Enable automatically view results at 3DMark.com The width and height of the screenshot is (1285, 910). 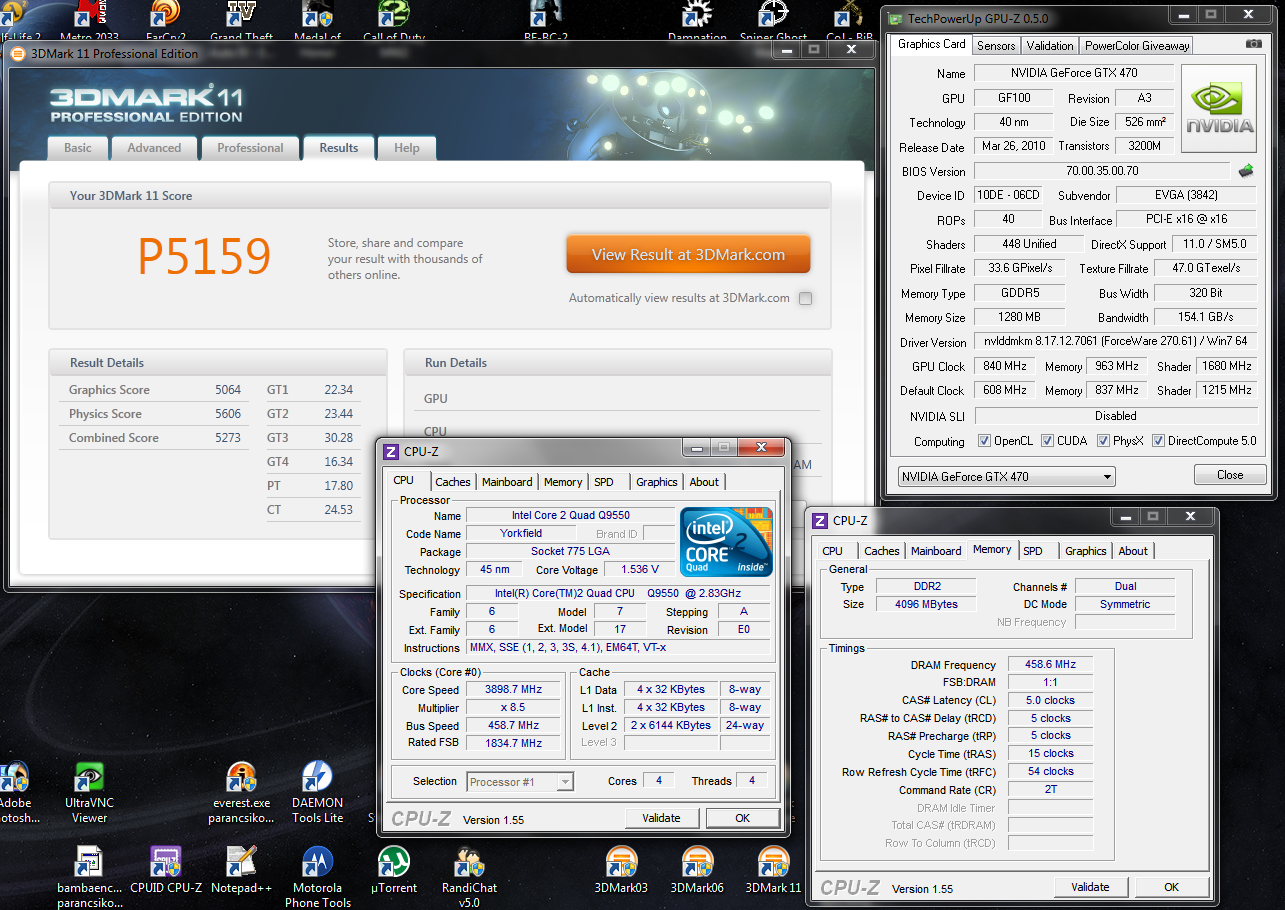(806, 298)
